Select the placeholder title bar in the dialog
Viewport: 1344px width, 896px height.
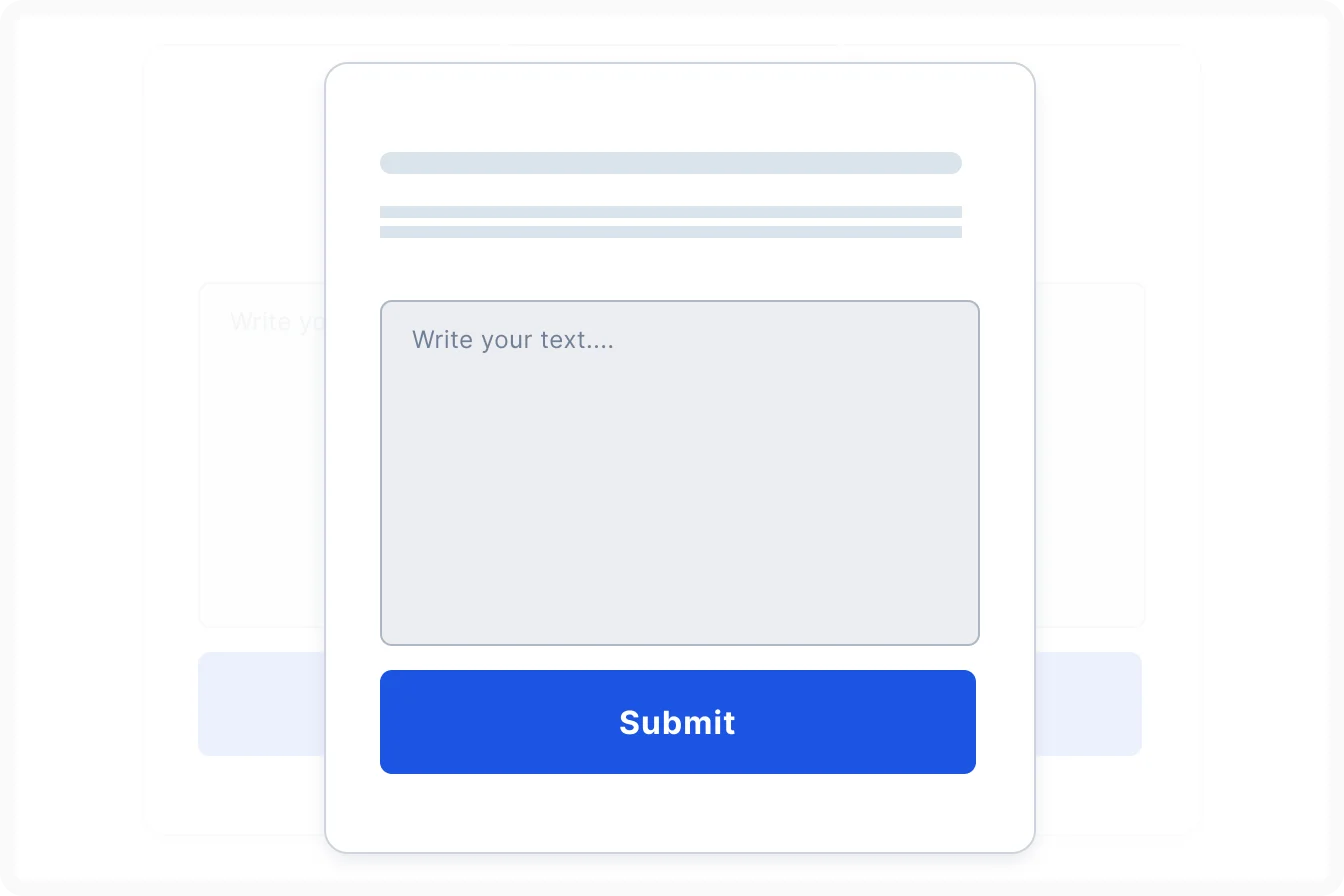pos(670,162)
